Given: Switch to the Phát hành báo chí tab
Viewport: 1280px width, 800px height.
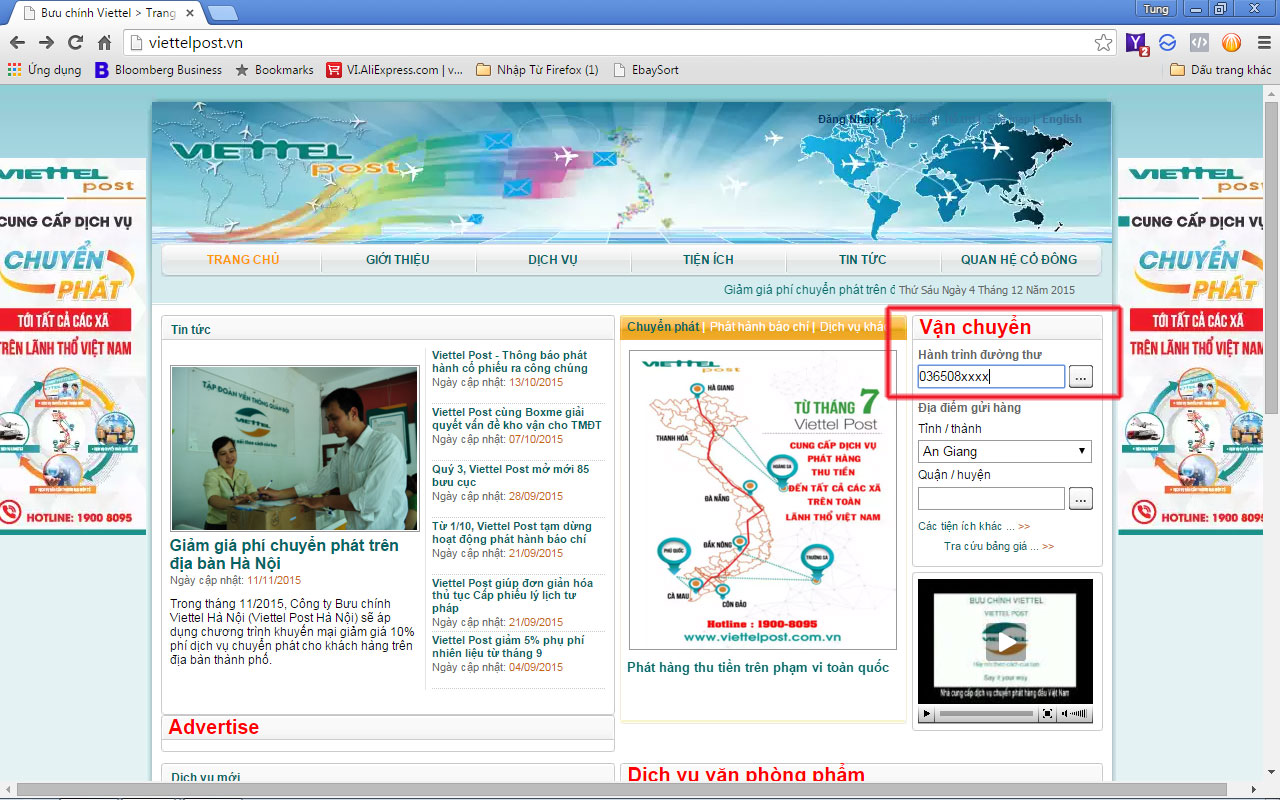Looking at the screenshot, I should pos(759,327).
